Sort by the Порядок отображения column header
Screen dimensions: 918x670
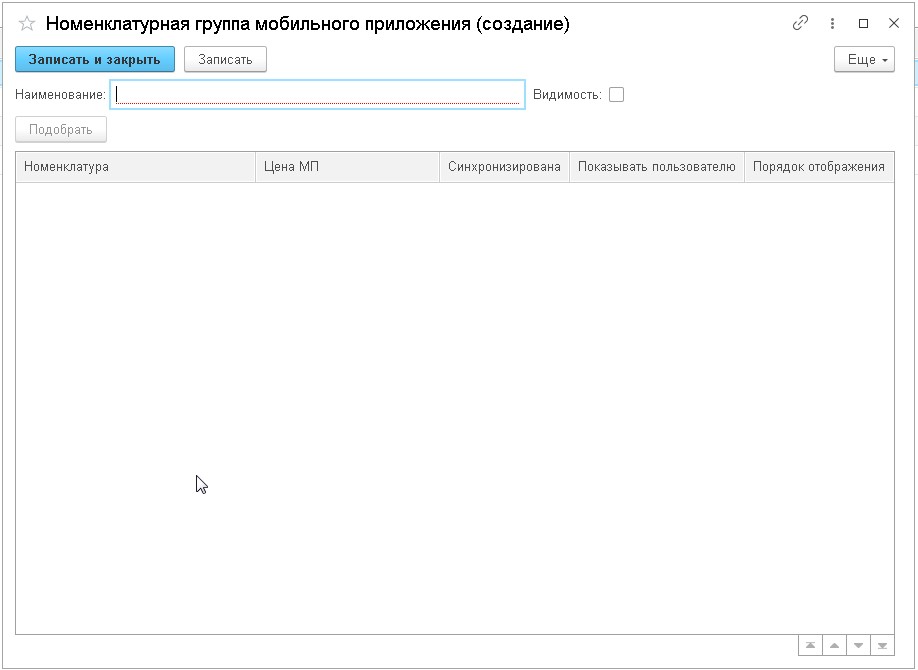coord(818,167)
